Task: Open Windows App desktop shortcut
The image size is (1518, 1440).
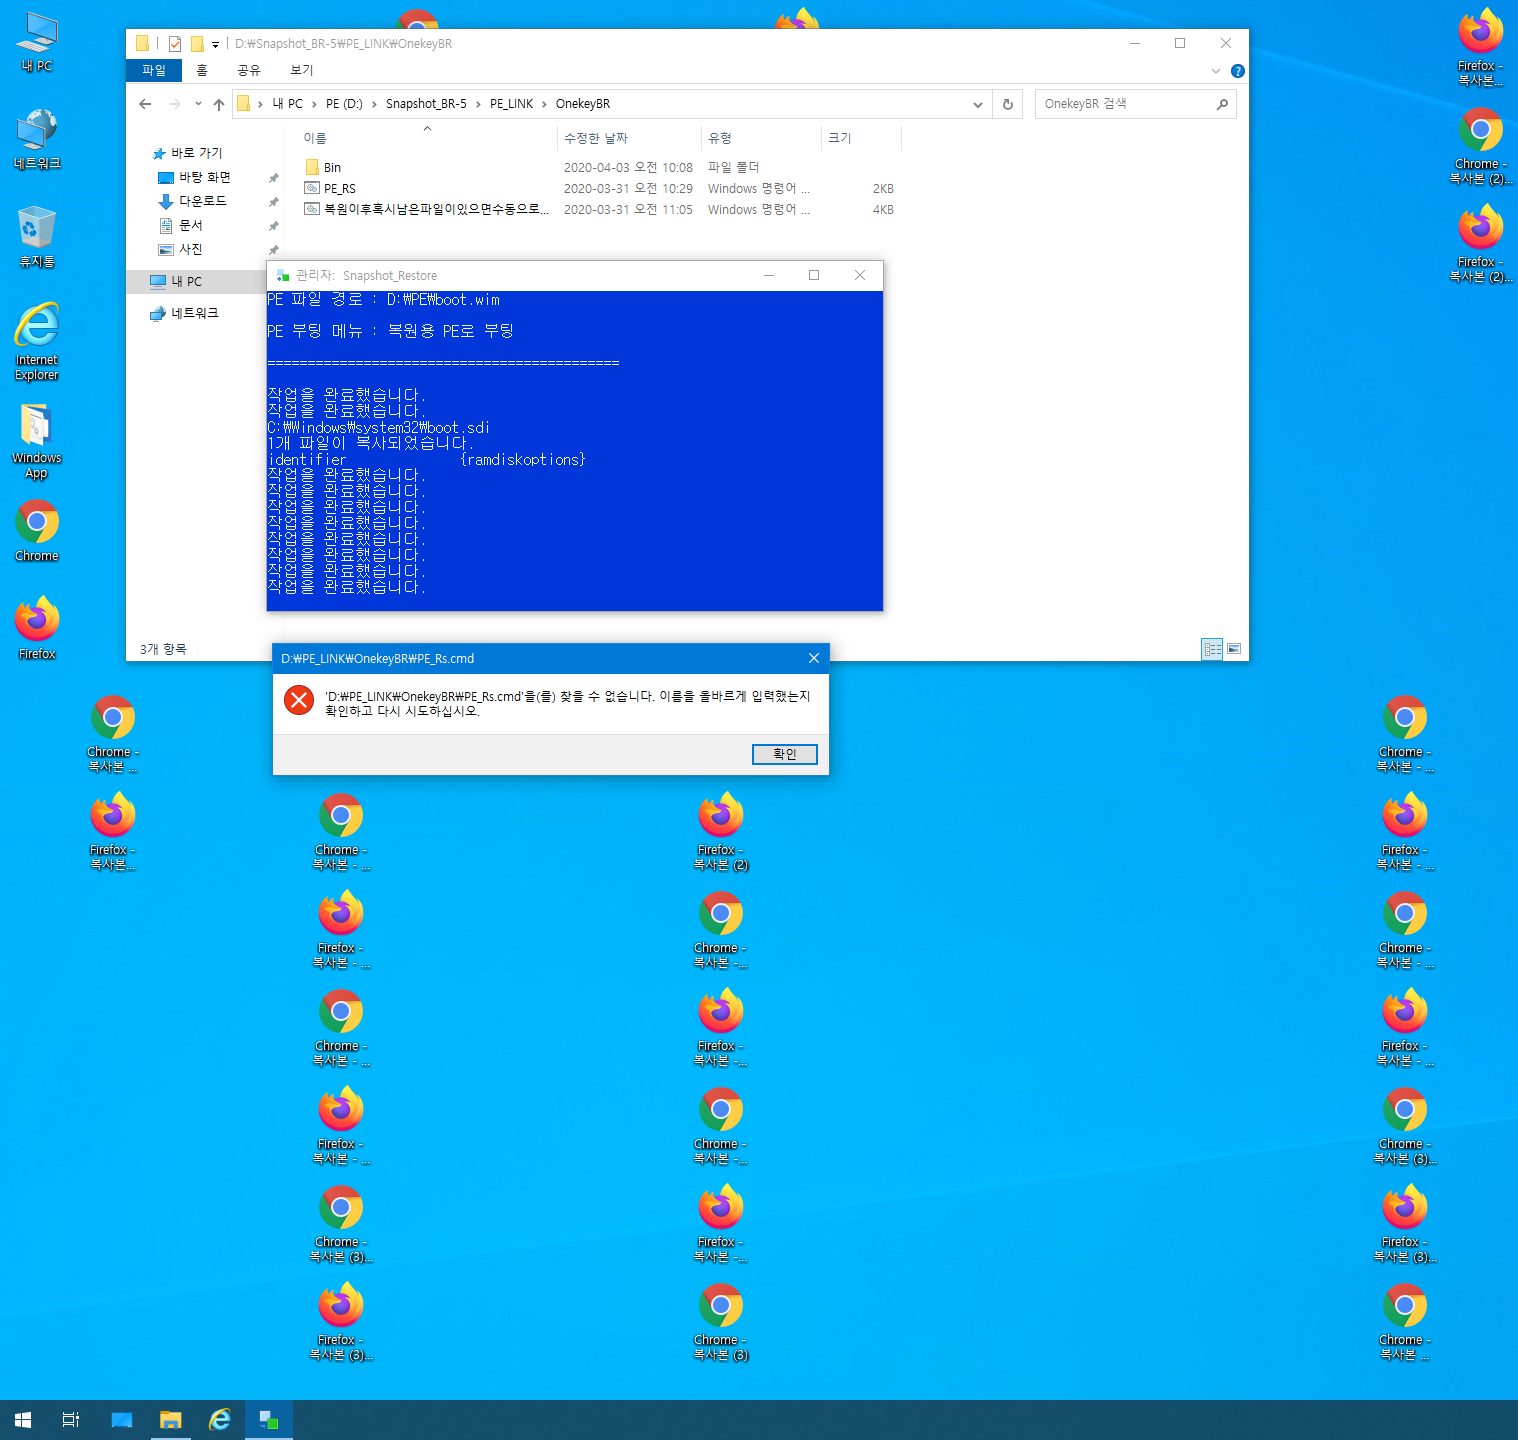Action: pyautogui.click(x=37, y=440)
